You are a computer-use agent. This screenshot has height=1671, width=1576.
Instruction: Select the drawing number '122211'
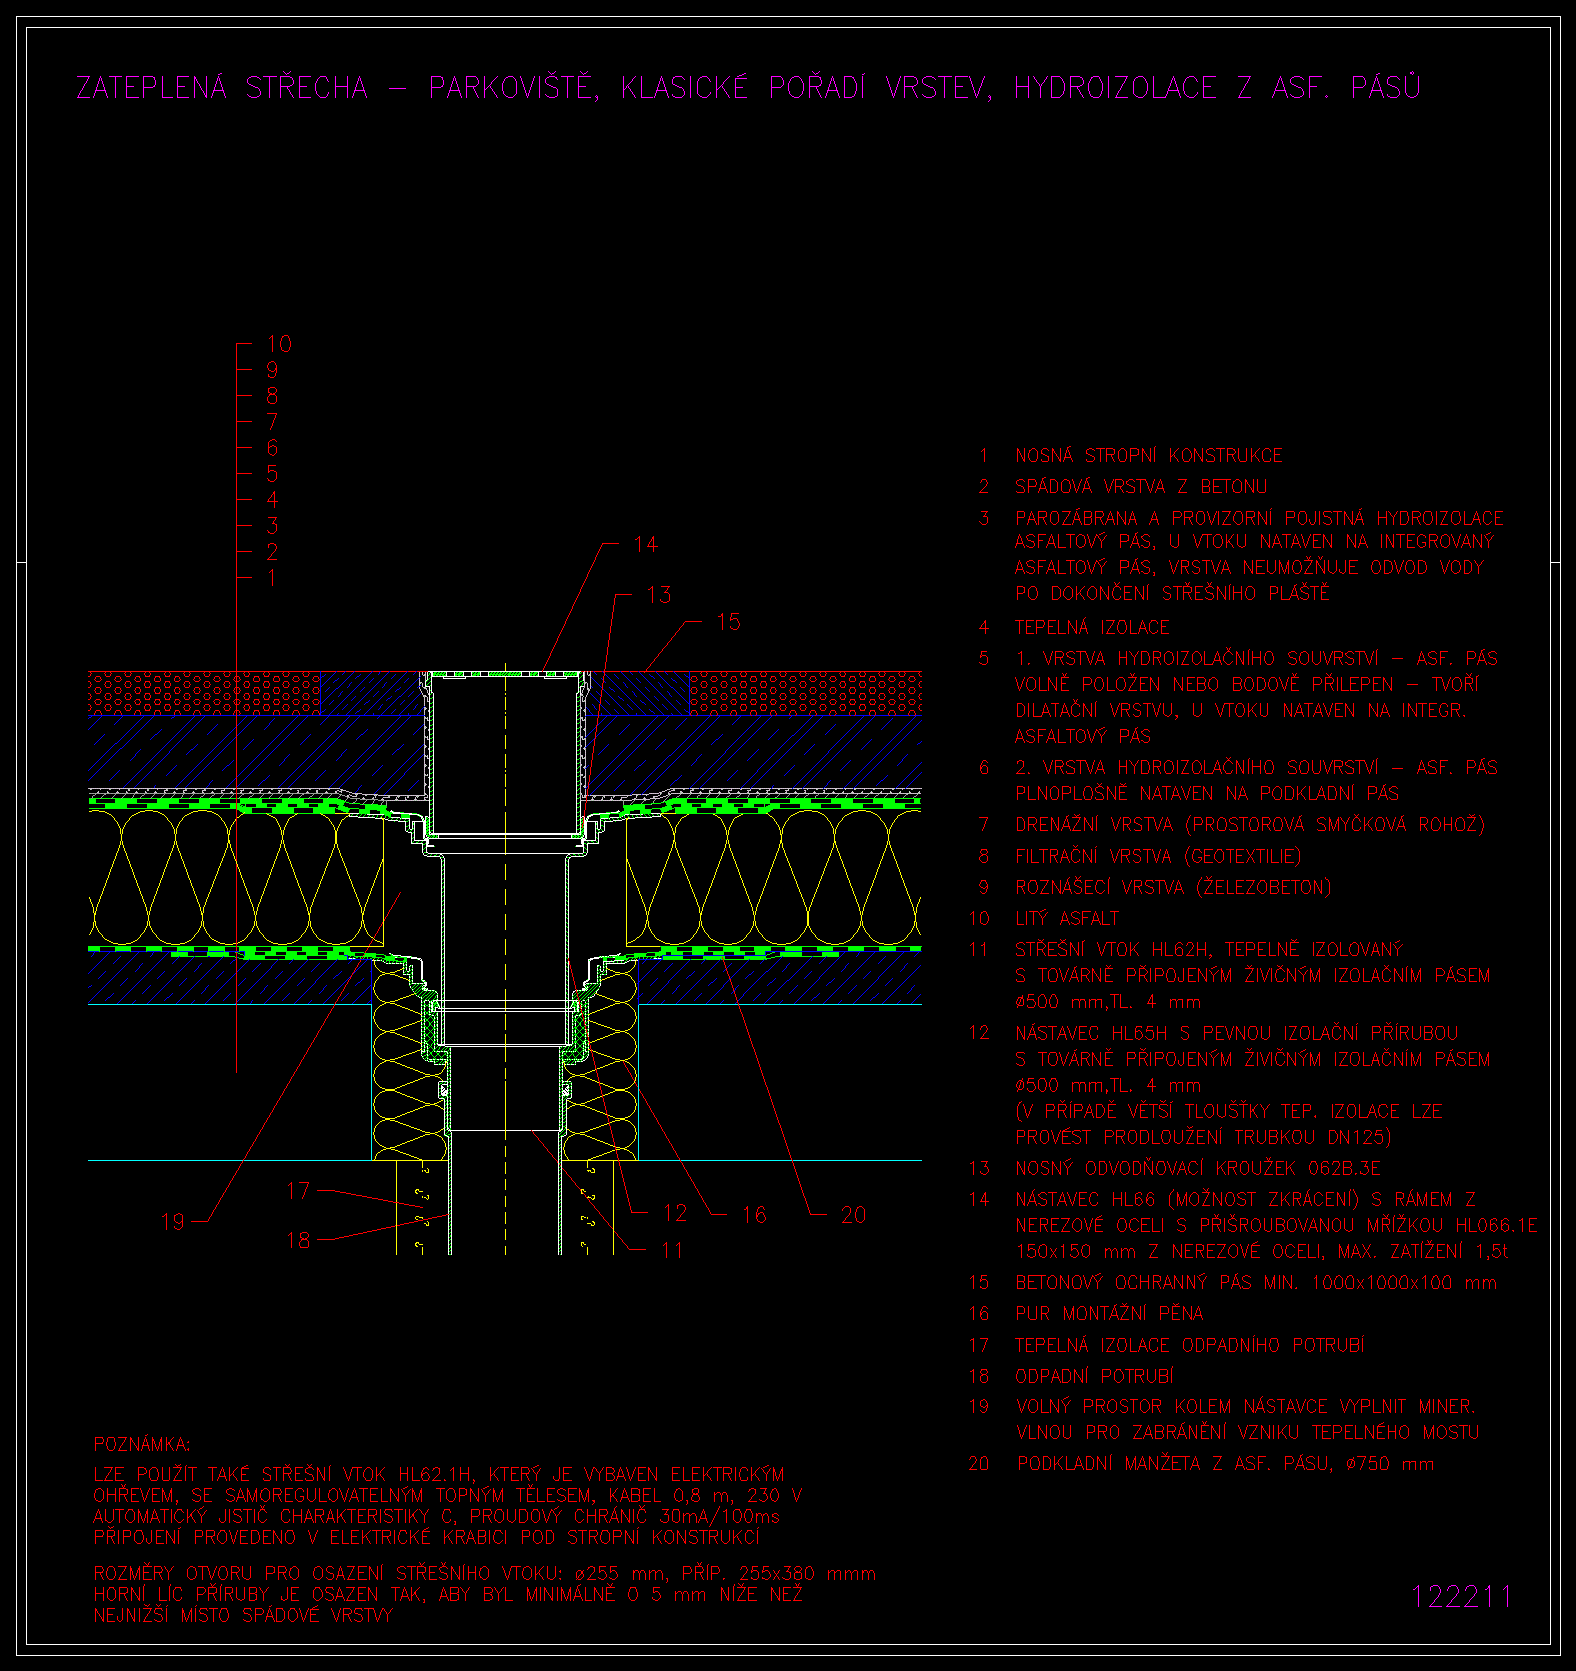pos(1461,1597)
